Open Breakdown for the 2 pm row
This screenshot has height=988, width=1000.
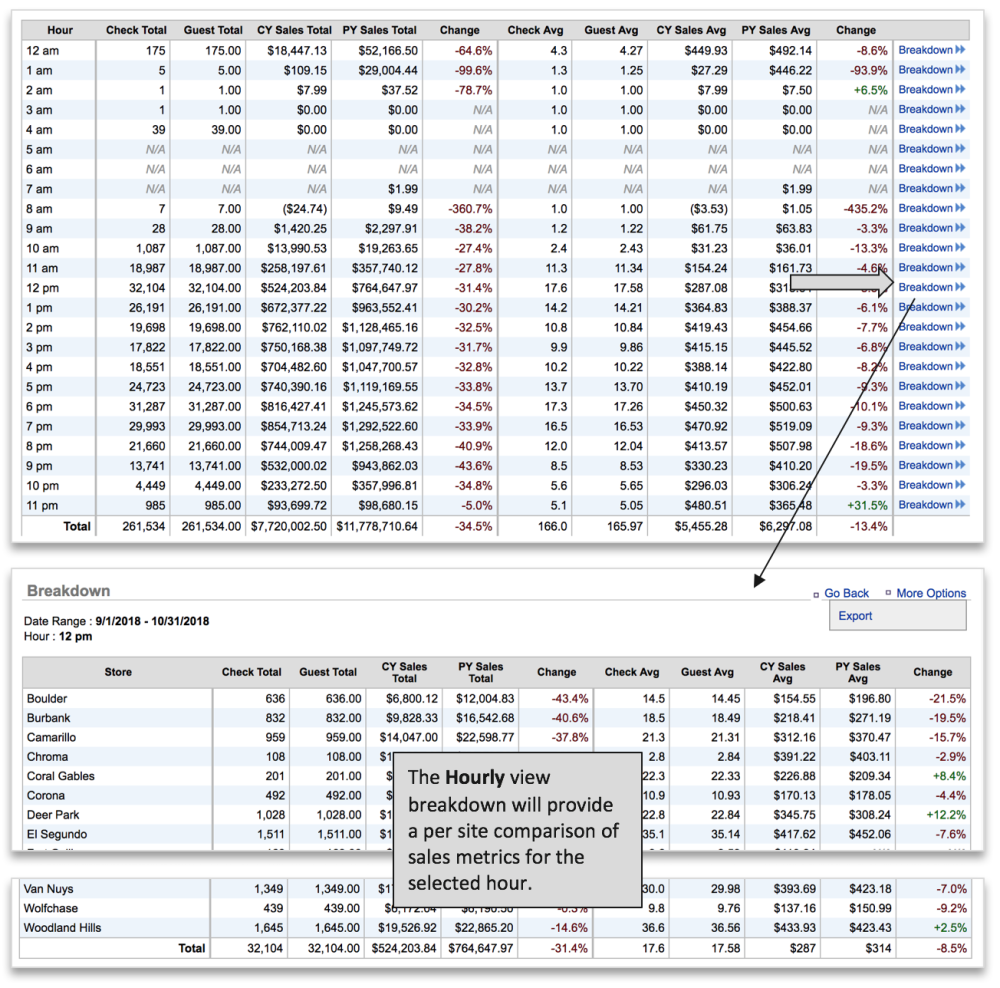931,327
